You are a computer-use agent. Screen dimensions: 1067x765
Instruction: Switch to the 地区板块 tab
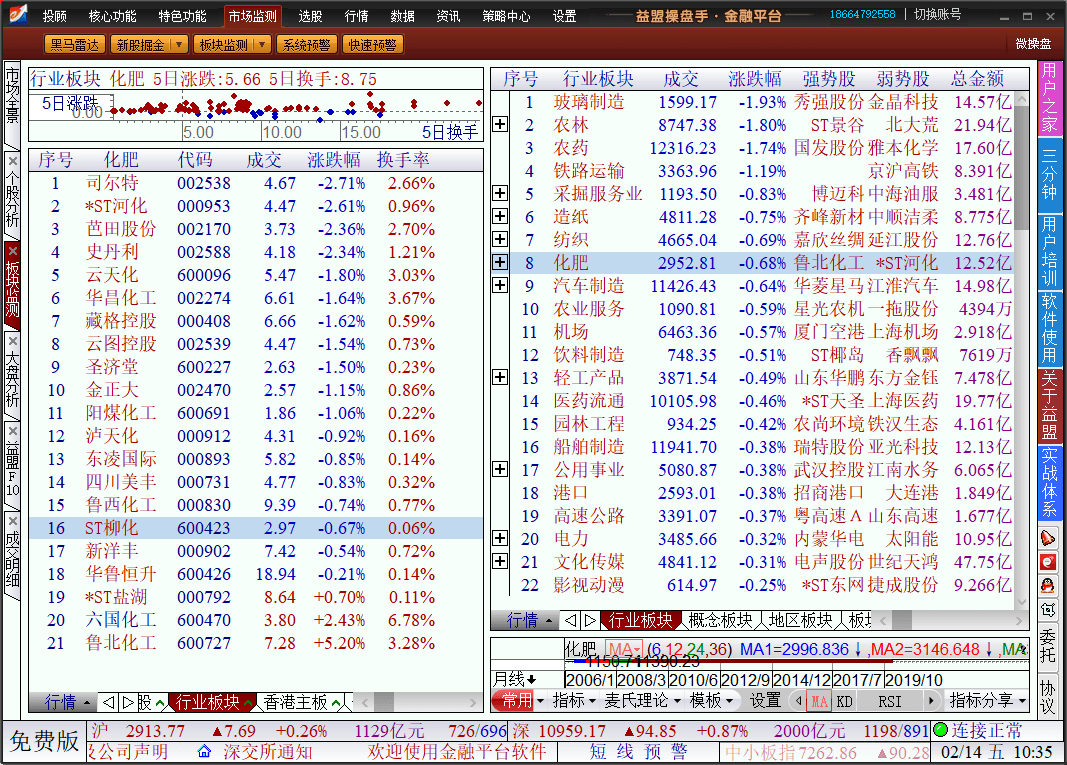point(801,620)
